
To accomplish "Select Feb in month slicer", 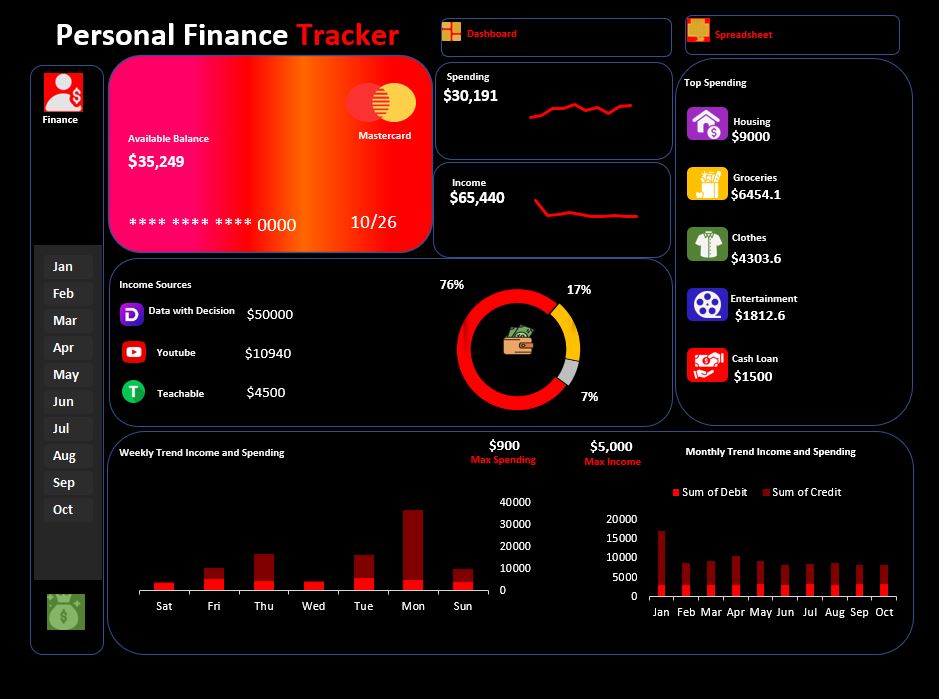I will (x=68, y=293).
